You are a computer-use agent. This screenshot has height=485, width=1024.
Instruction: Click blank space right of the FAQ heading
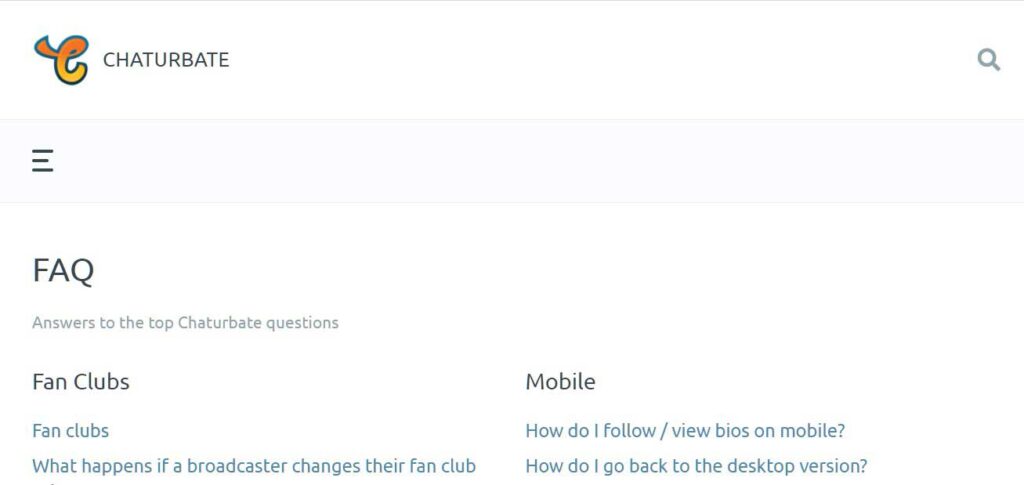pyautogui.click(x=522, y=271)
